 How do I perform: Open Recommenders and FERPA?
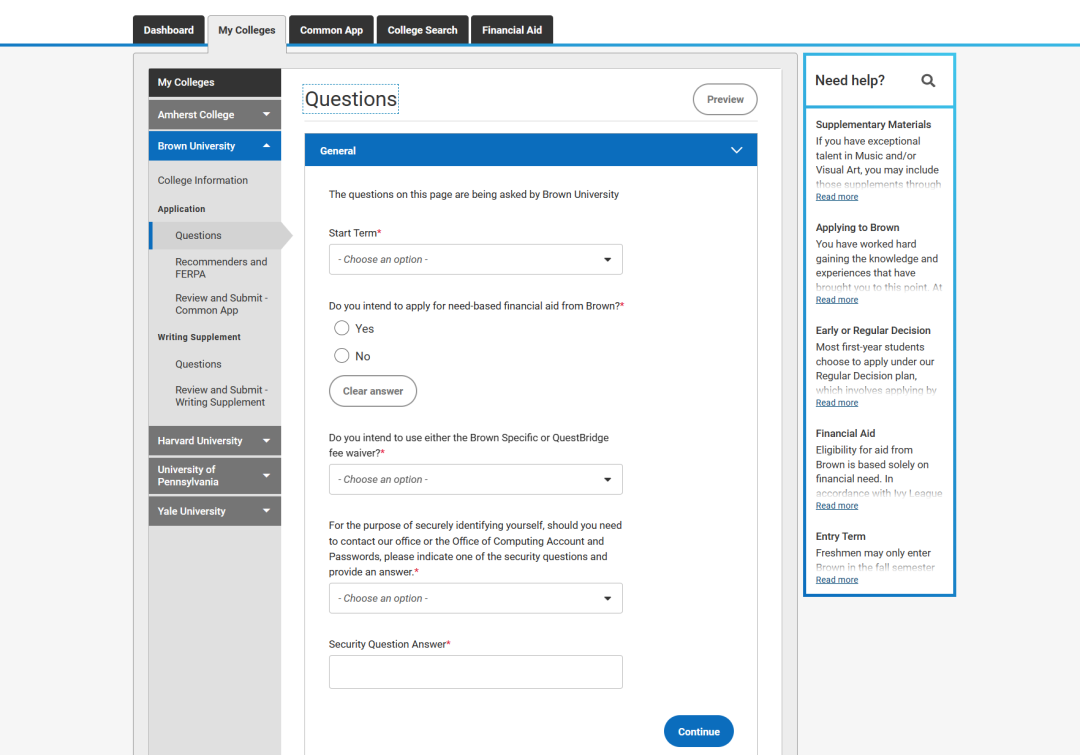coord(221,268)
